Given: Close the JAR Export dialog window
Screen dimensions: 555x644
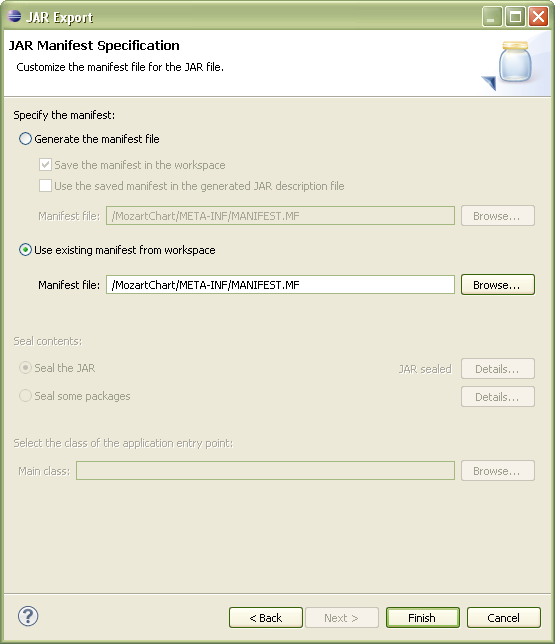Looking at the screenshot, I should (x=538, y=17).
